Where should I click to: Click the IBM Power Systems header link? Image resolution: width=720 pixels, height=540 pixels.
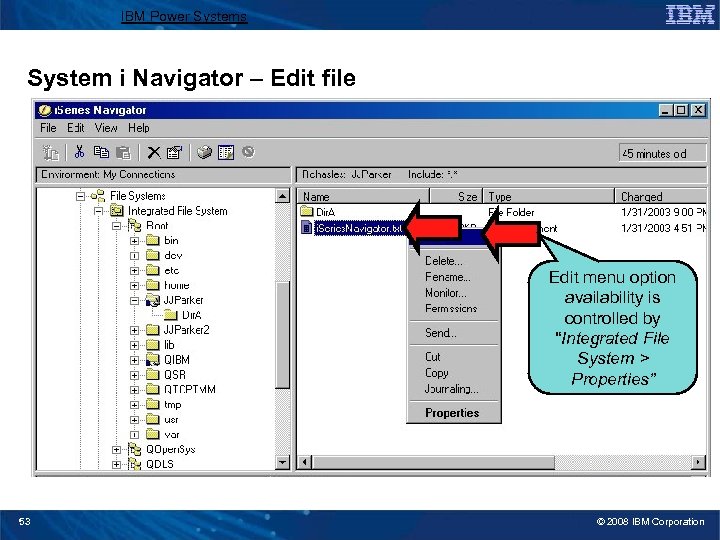(184, 16)
